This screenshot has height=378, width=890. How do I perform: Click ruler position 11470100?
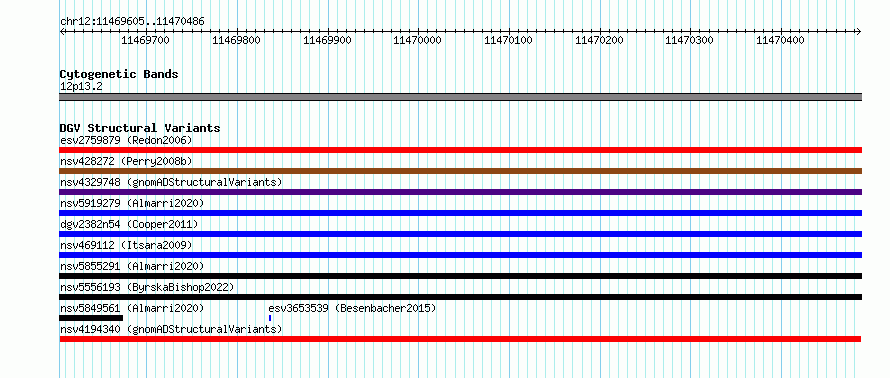[509, 40]
